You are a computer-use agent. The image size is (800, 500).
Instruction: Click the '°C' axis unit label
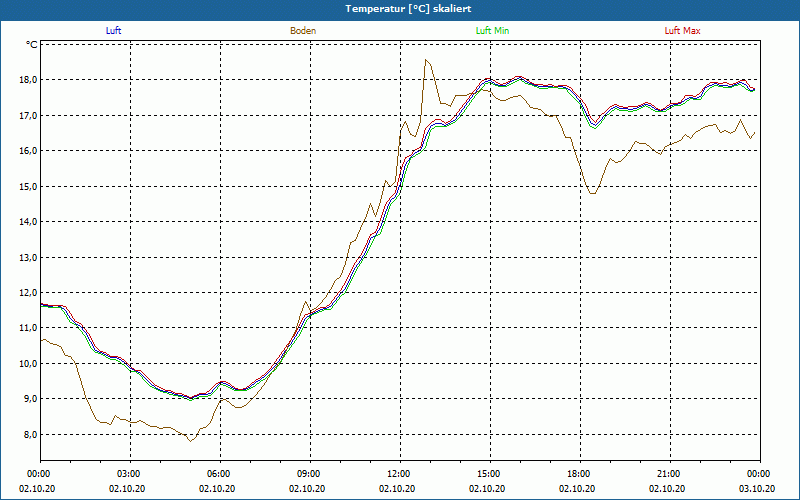pyautogui.click(x=32, y=45)
